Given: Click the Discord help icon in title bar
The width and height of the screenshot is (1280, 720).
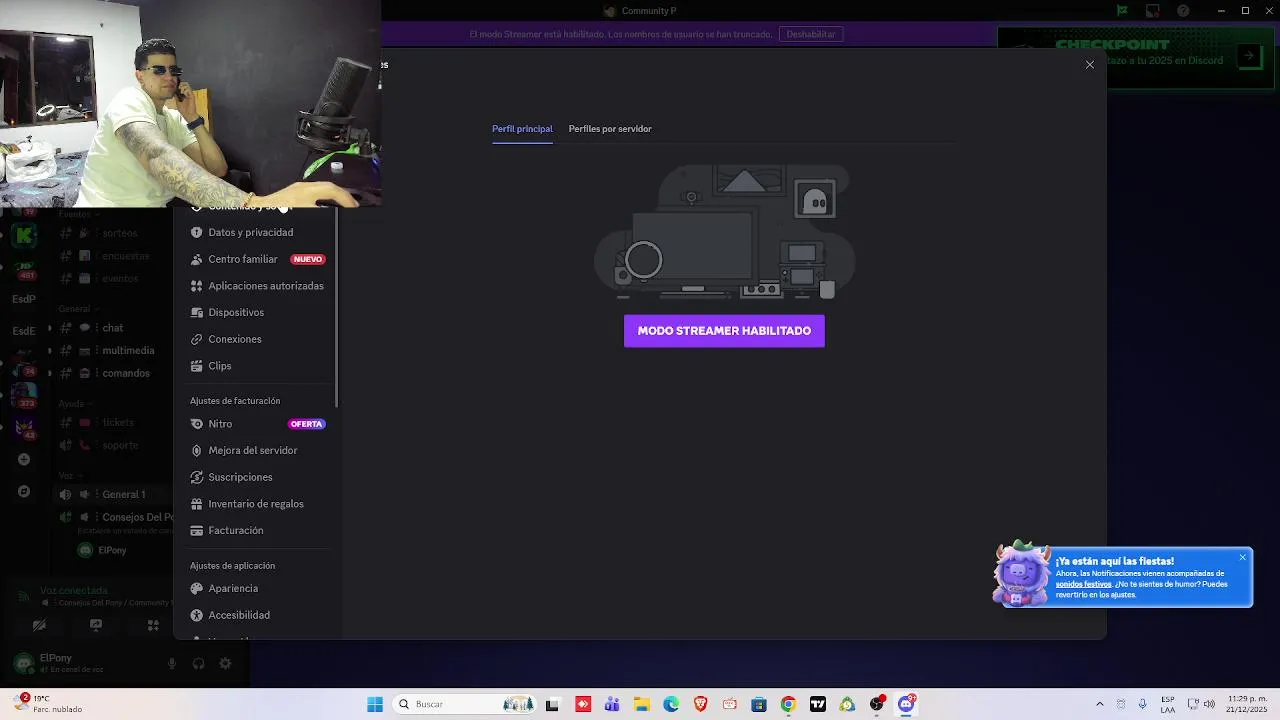Looking at the screenshot, I should (1184, 11).
